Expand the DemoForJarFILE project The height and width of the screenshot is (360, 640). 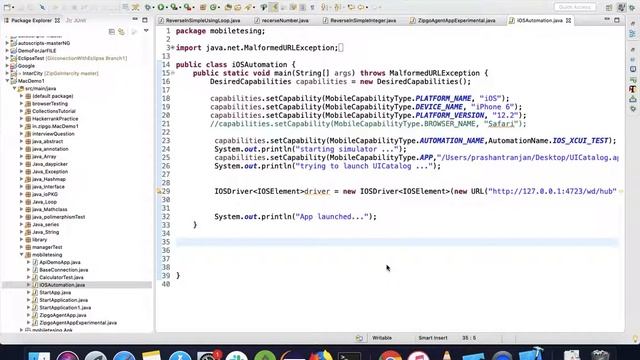point(7,51)
